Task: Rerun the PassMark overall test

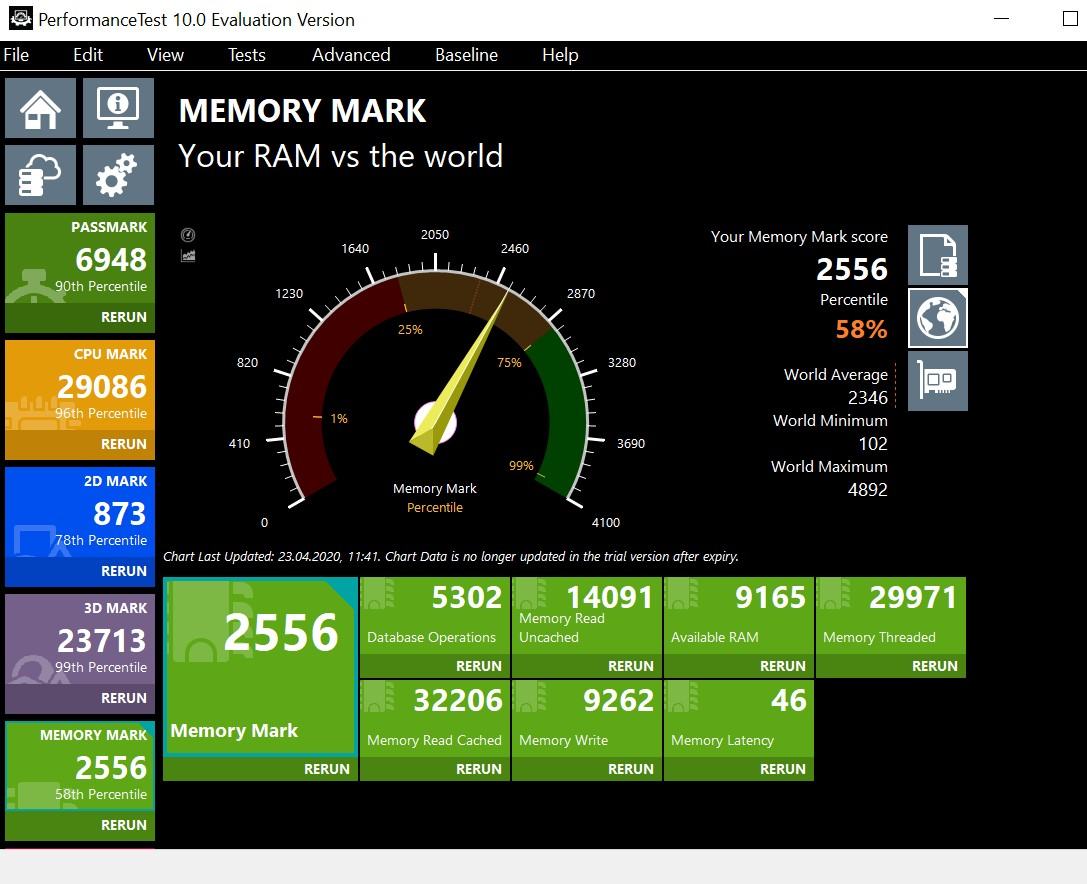Action: point(123,317)
